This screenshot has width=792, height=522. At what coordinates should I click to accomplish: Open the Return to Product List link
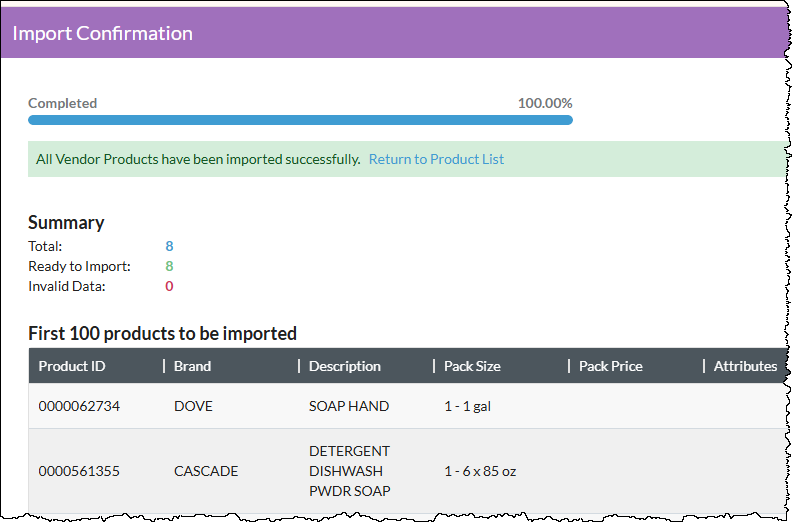click(436, 159)
